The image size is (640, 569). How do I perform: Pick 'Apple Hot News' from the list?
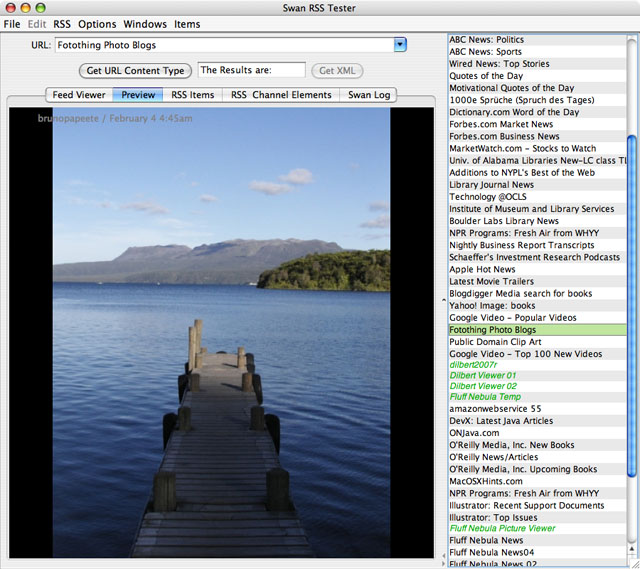(x=482, y=269)
